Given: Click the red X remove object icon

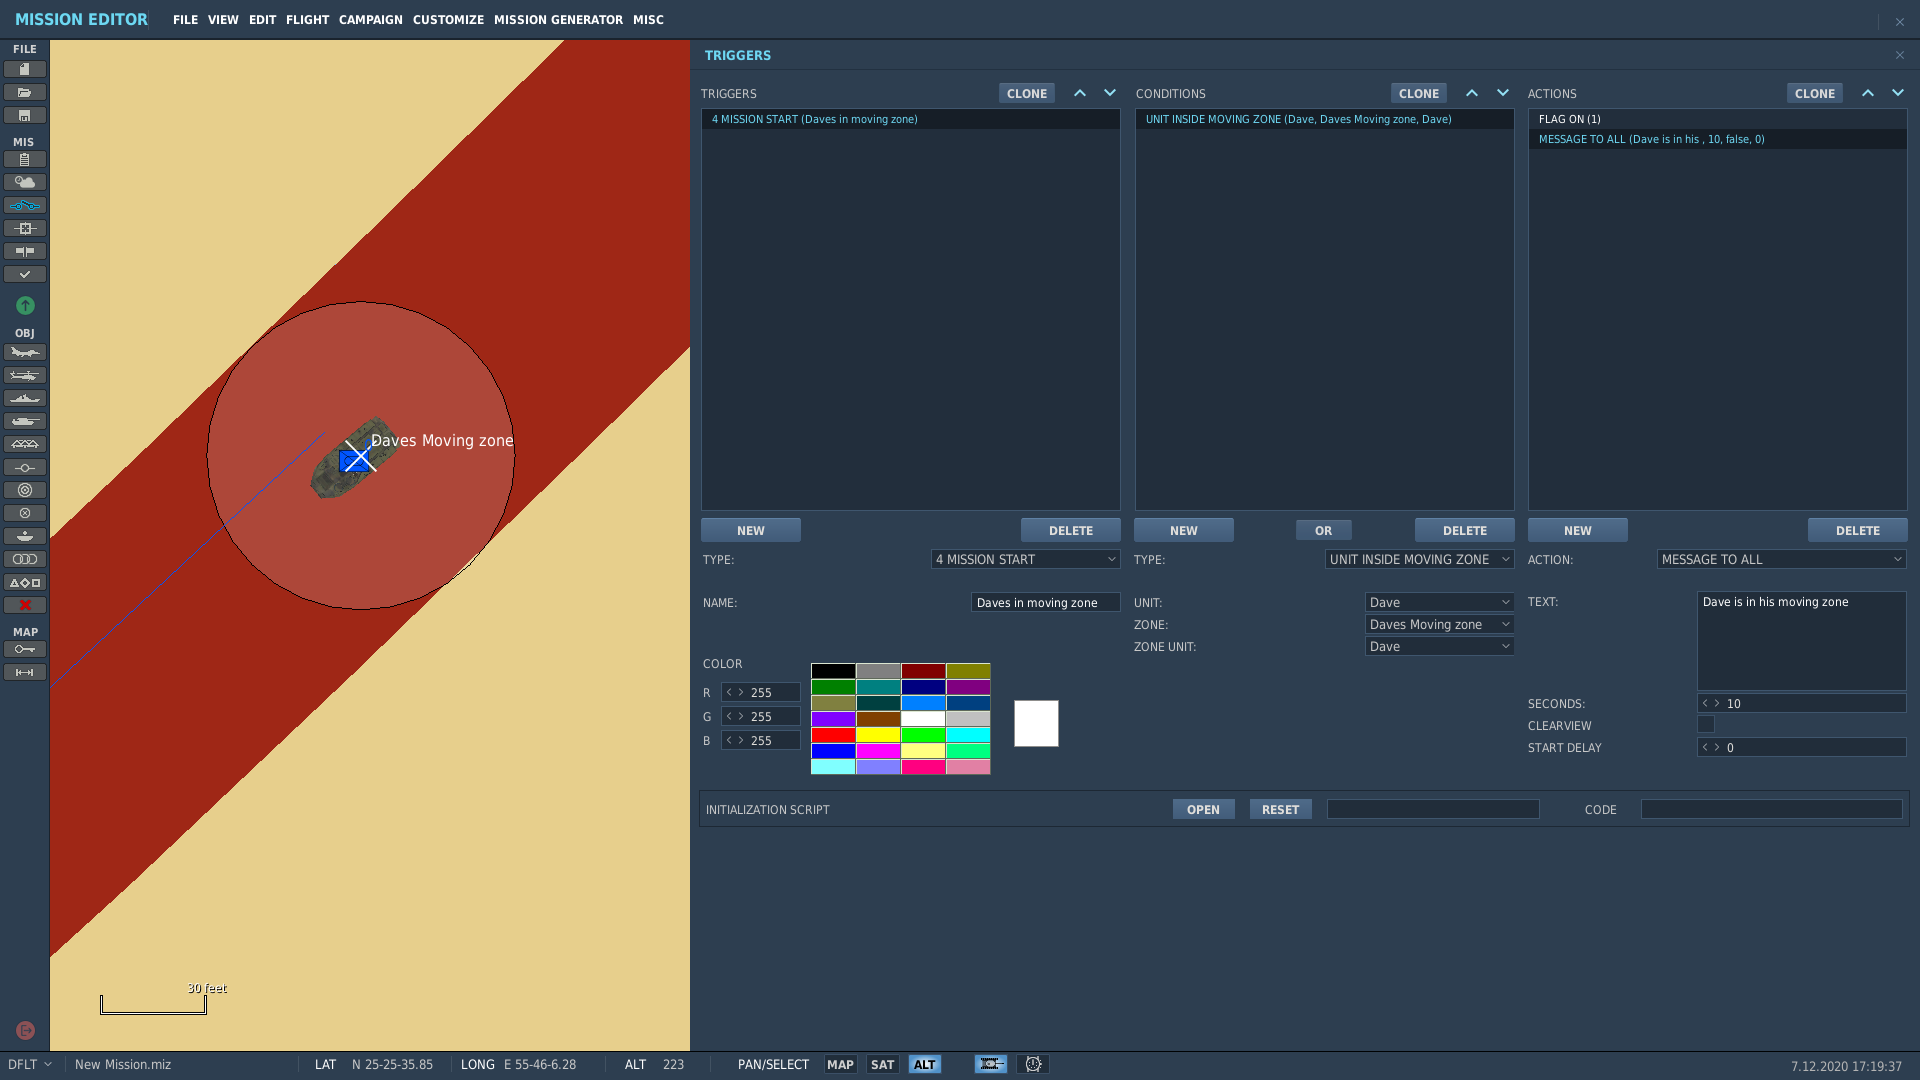Looking at the screenshot, I should pos(25,605).
